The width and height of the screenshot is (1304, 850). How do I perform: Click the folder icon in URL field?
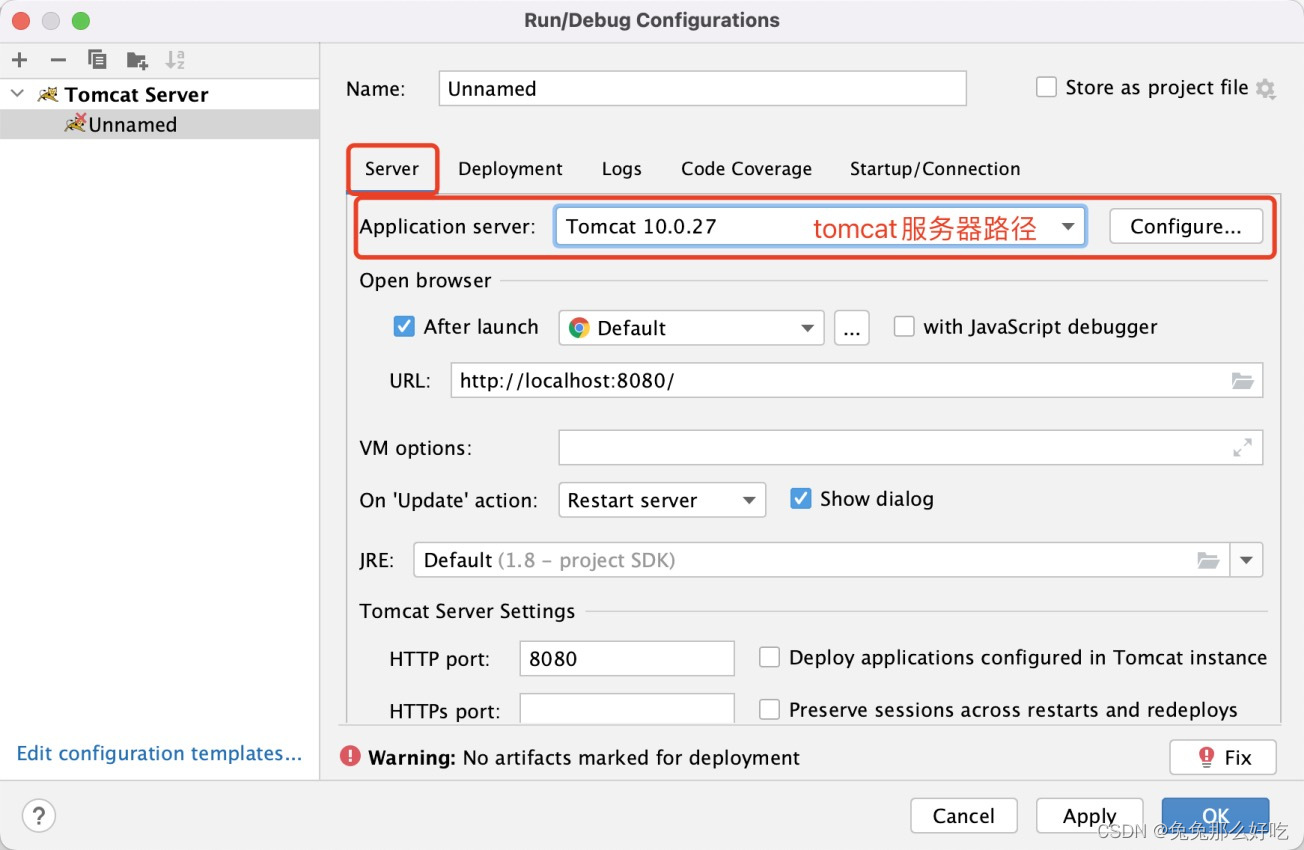[x=1242, y=381]
